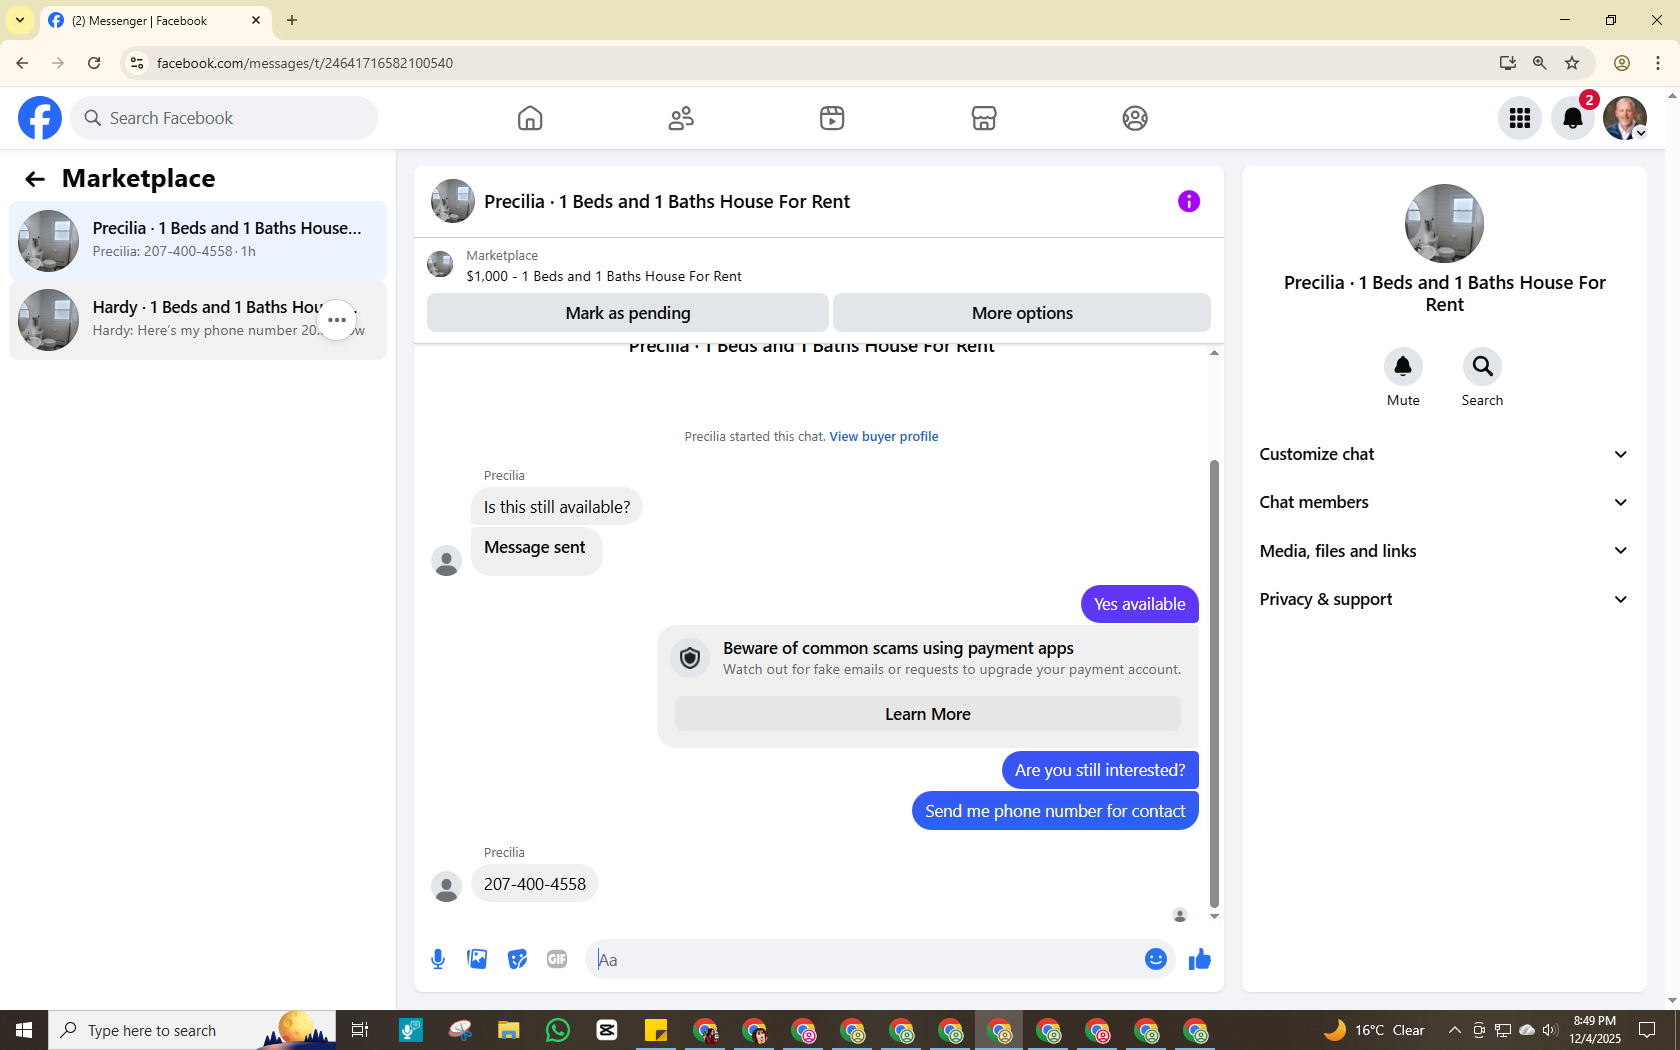The image size is (1680, 1050).
Task: Click the browser address bar URL
Action: 305,63
